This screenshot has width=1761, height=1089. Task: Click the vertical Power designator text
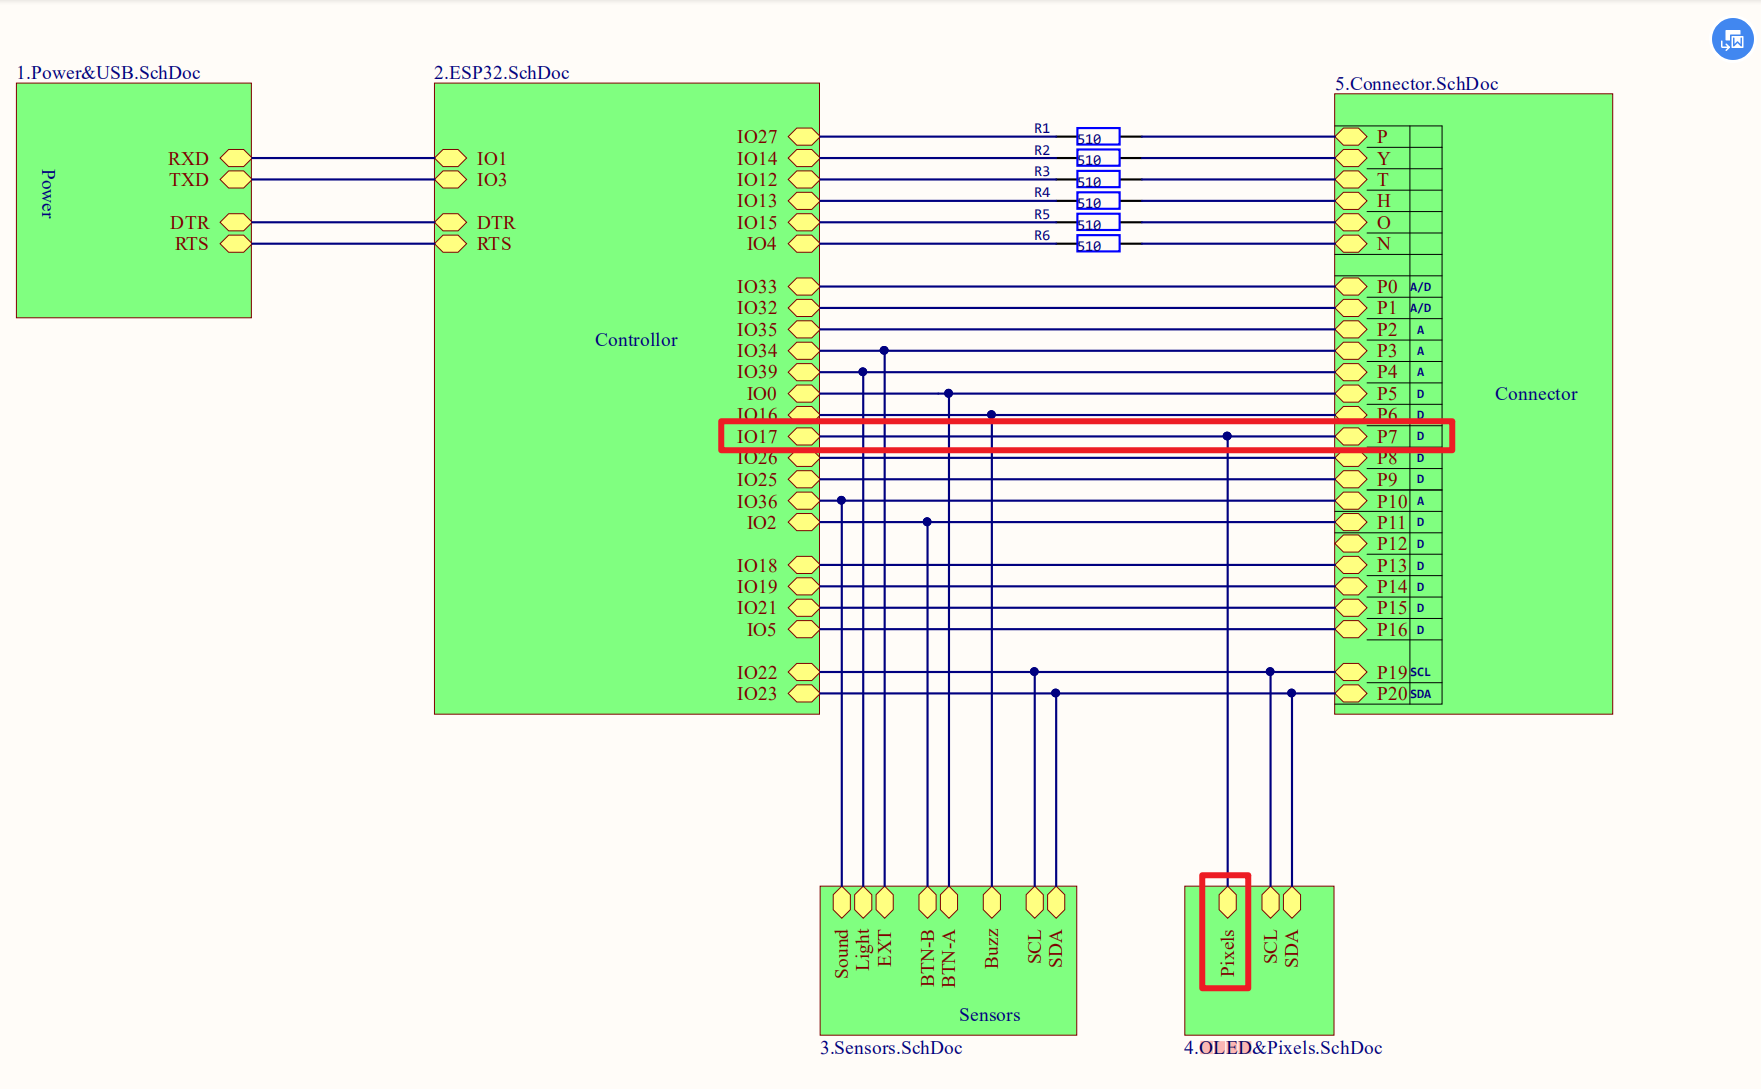(47, 193)
